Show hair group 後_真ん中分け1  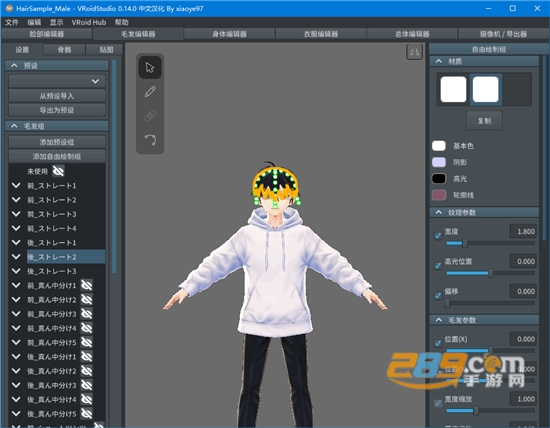click(87, 356)
